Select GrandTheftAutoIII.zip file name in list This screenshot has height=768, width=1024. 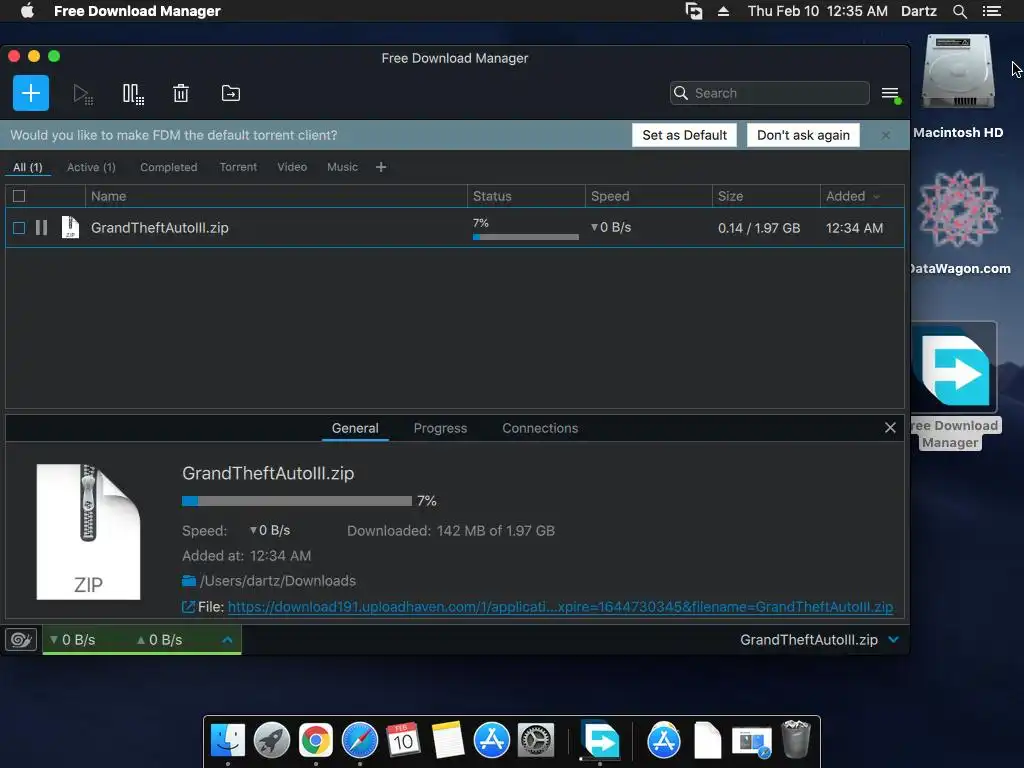[160, 228]
